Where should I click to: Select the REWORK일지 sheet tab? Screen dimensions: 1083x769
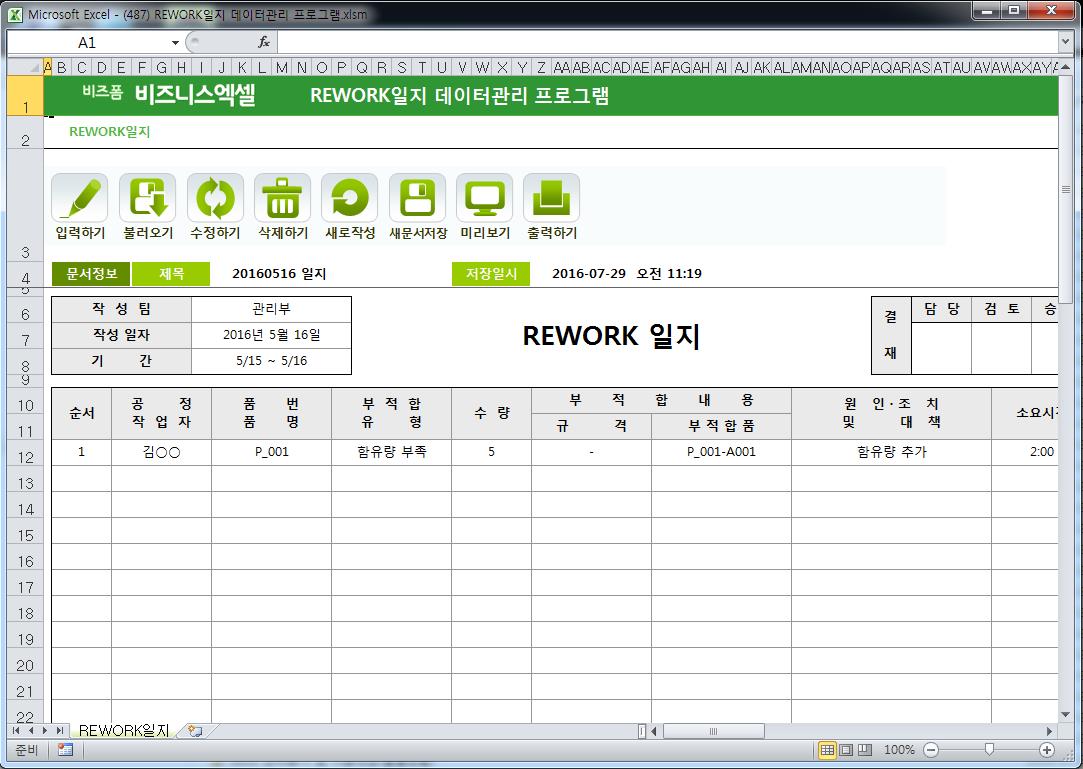124,730
